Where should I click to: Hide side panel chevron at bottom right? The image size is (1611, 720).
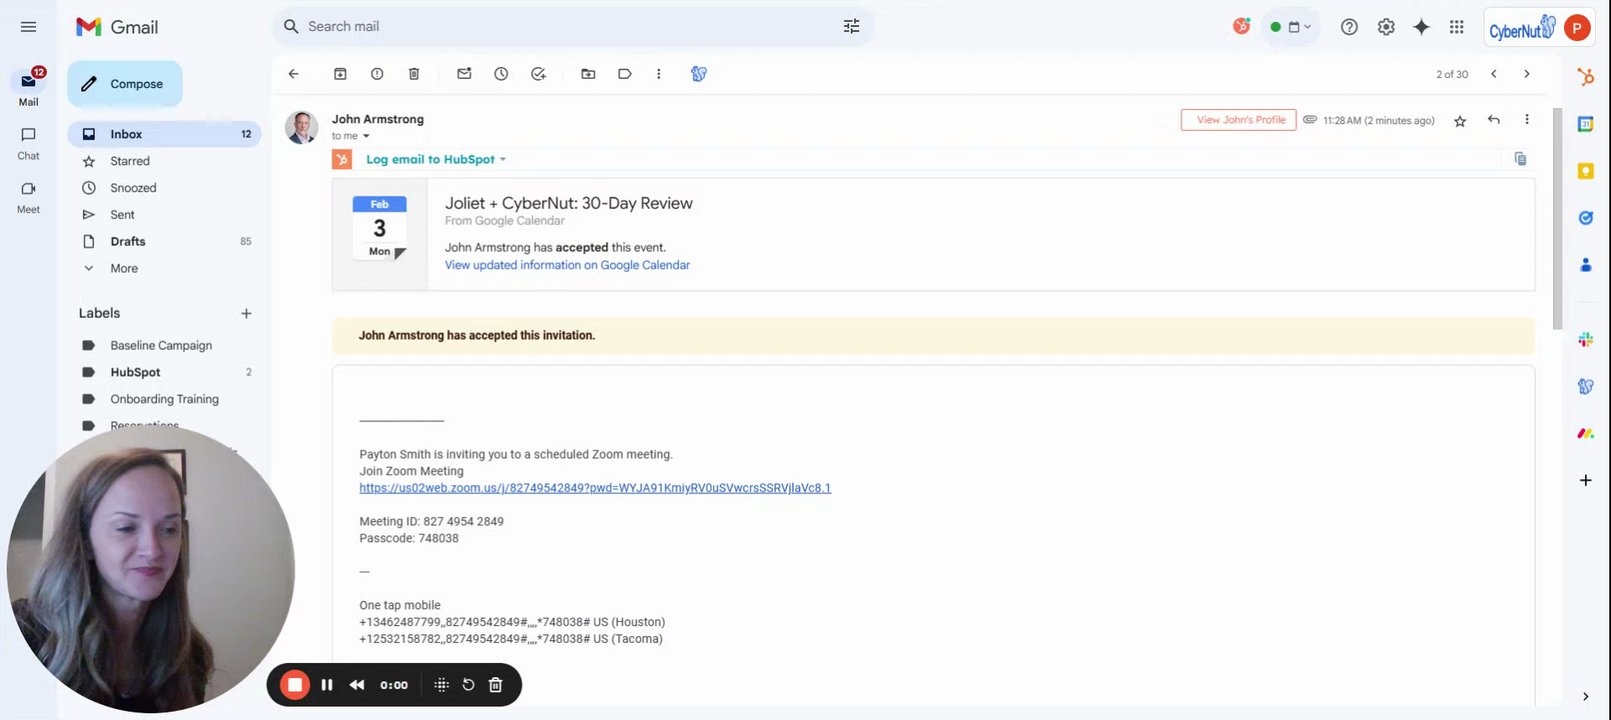pyautogui.click(x=1585, y=697)
